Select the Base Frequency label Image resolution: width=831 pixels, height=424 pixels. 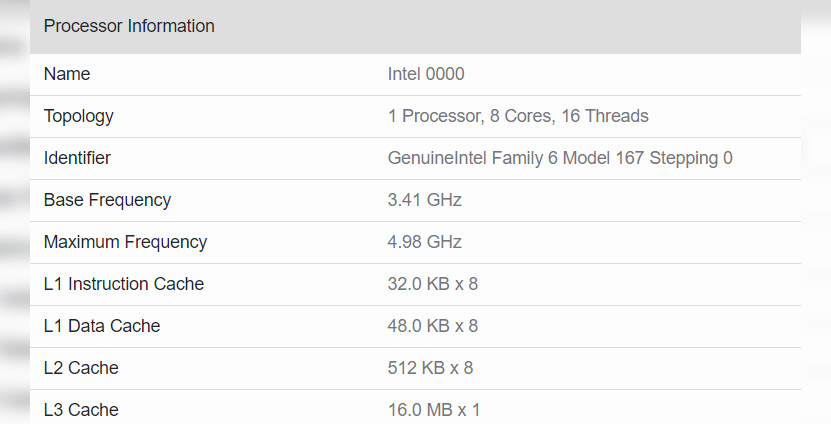pyautogui.click(x=108, y=200)
